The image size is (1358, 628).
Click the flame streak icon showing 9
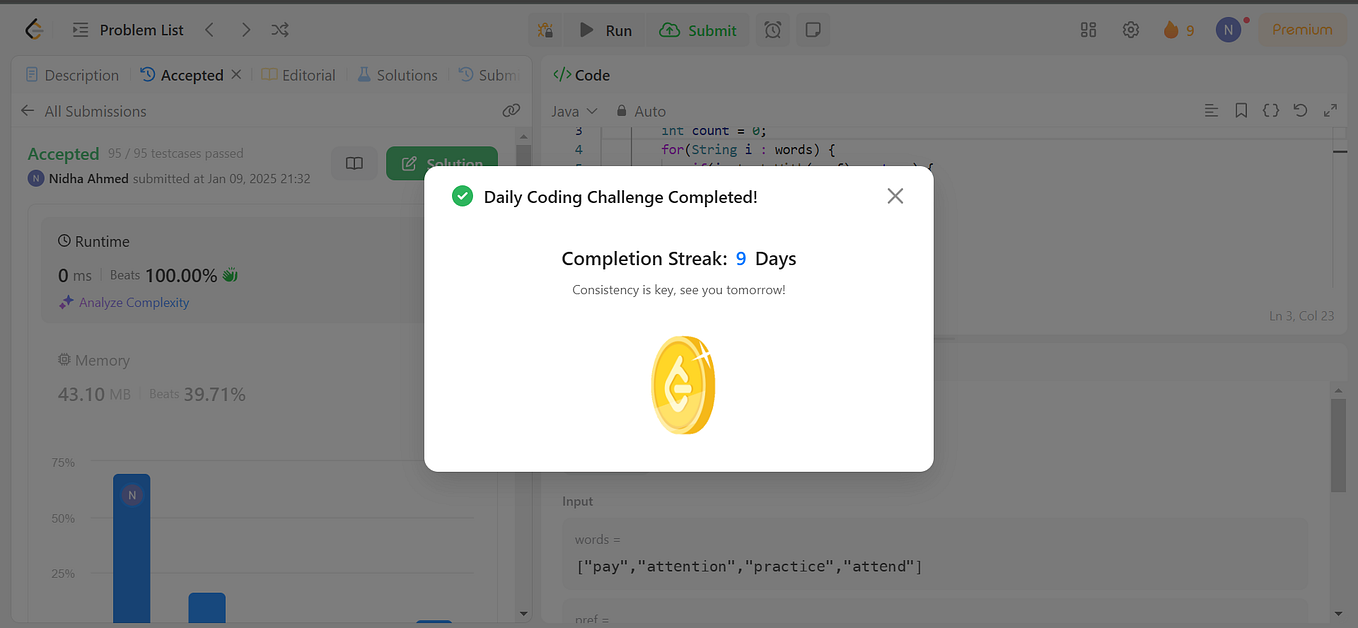[1178, 29]
